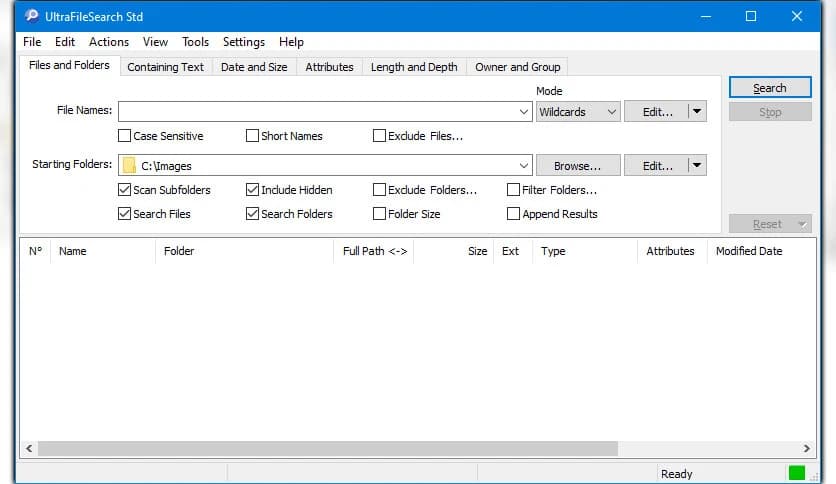Uncheck the Search Files option
The height and width of the screenshot is (484, 836).
(124, 214)
